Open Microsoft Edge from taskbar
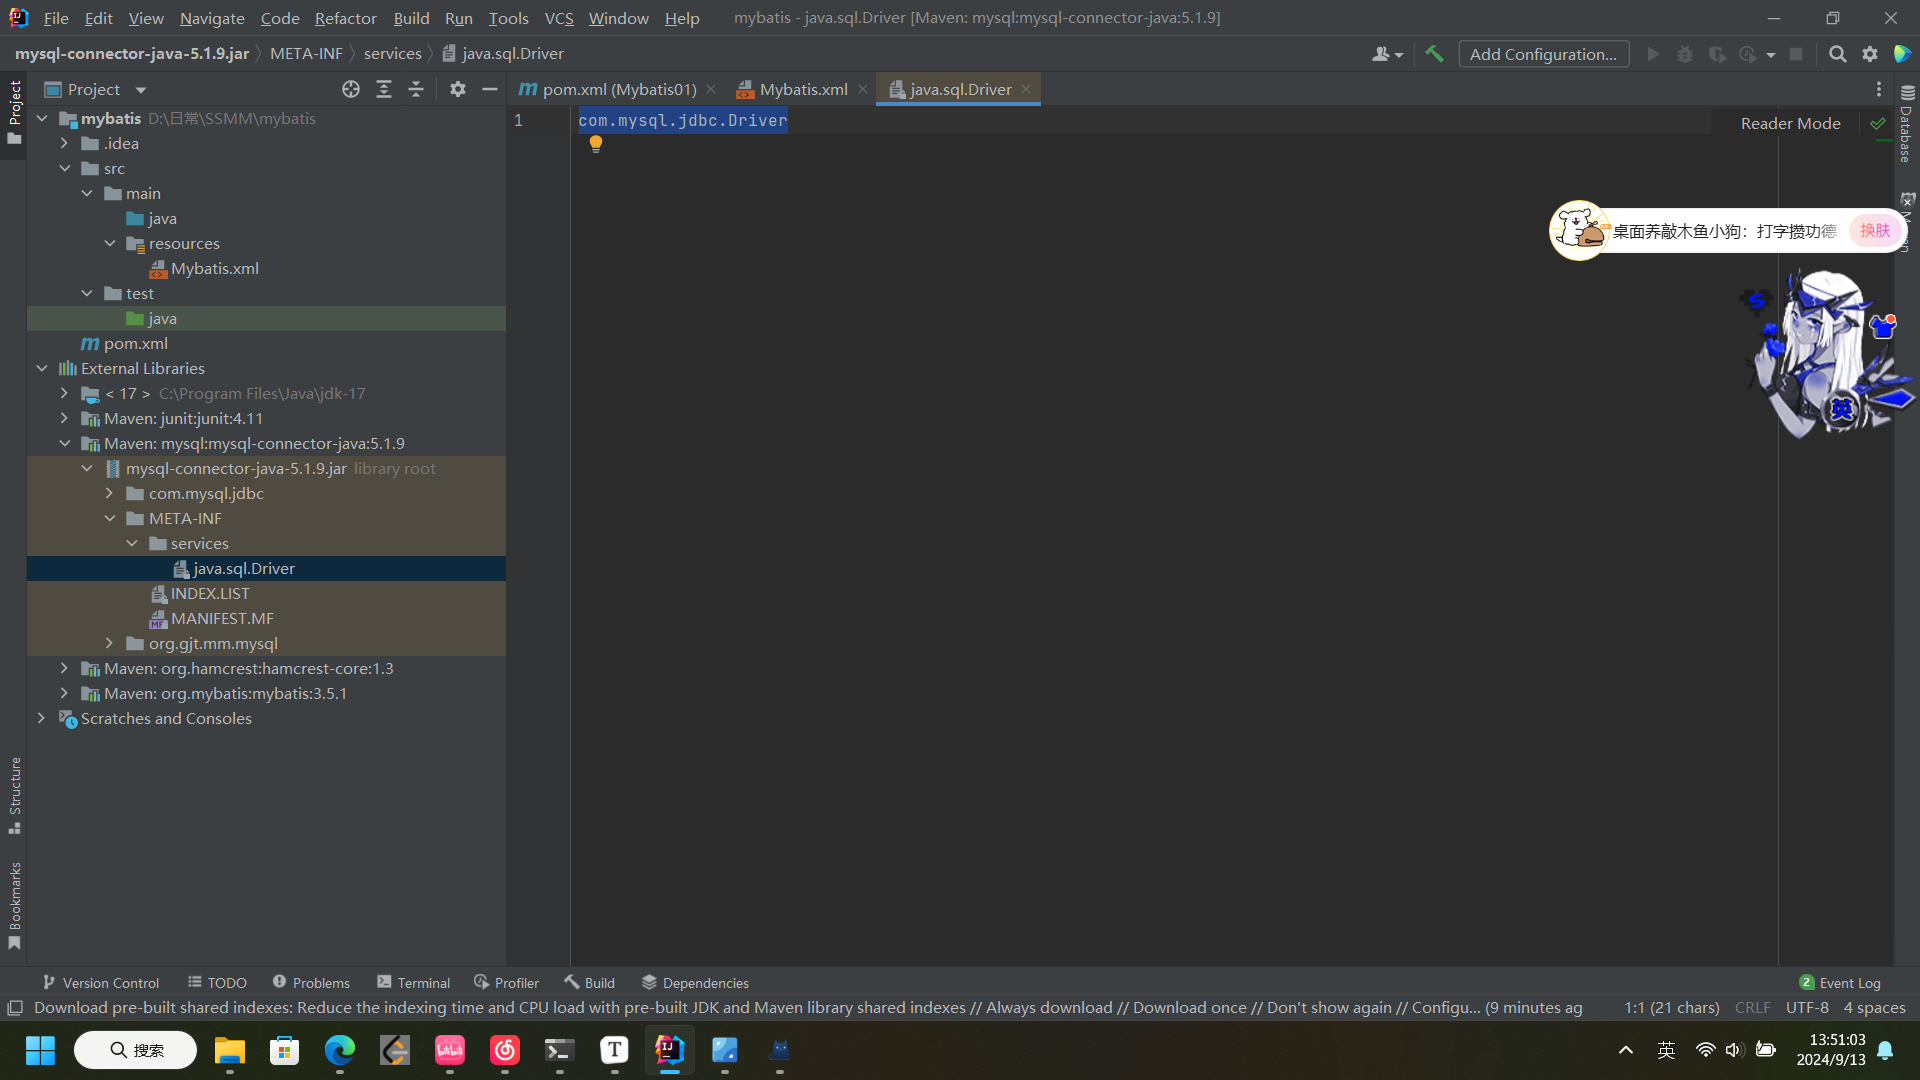This screenshot has height=1080, width=1920. (x=339, y=1050)
